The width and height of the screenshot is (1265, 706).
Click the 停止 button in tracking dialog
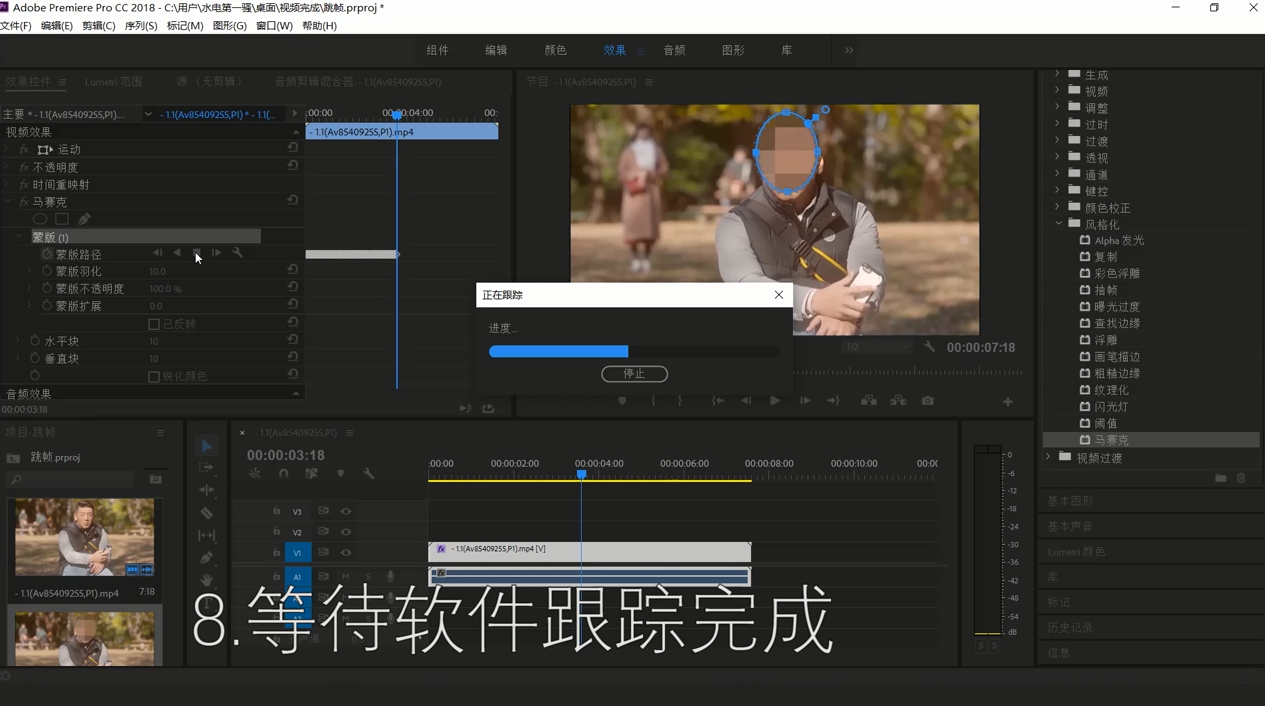634,374
